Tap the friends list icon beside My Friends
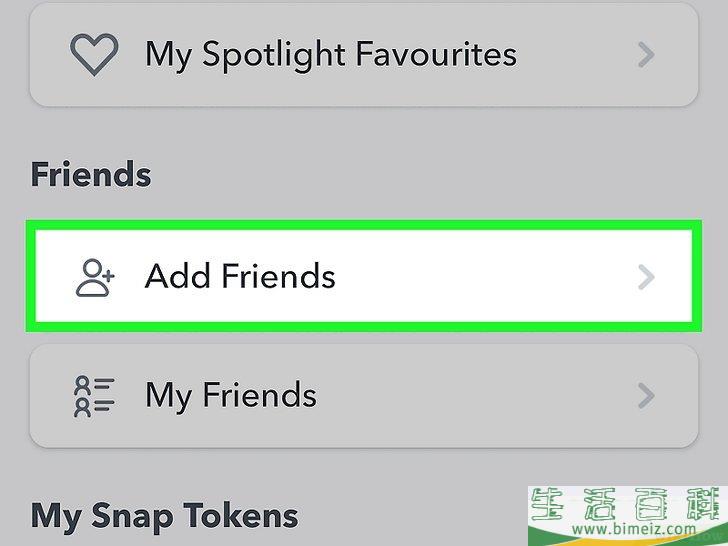The image size is (728, 546). [94, 396]
